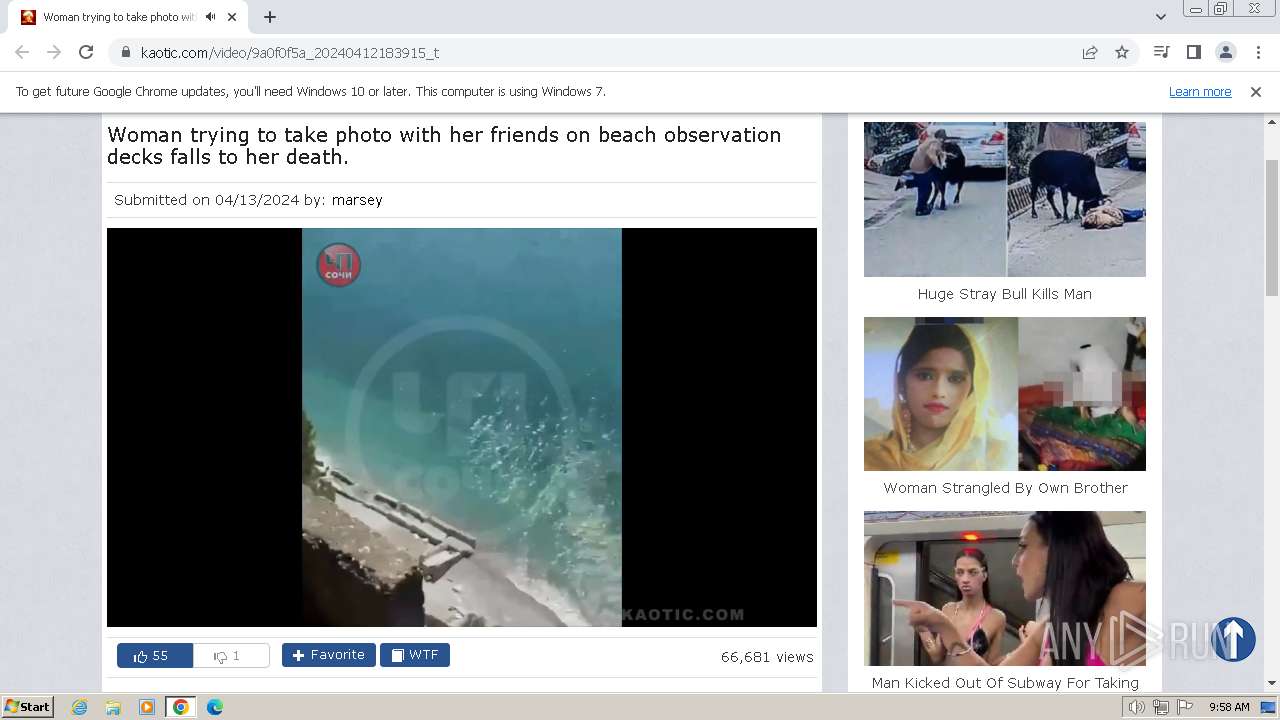Click the 66,681 views count

click(x=767, y=657)
